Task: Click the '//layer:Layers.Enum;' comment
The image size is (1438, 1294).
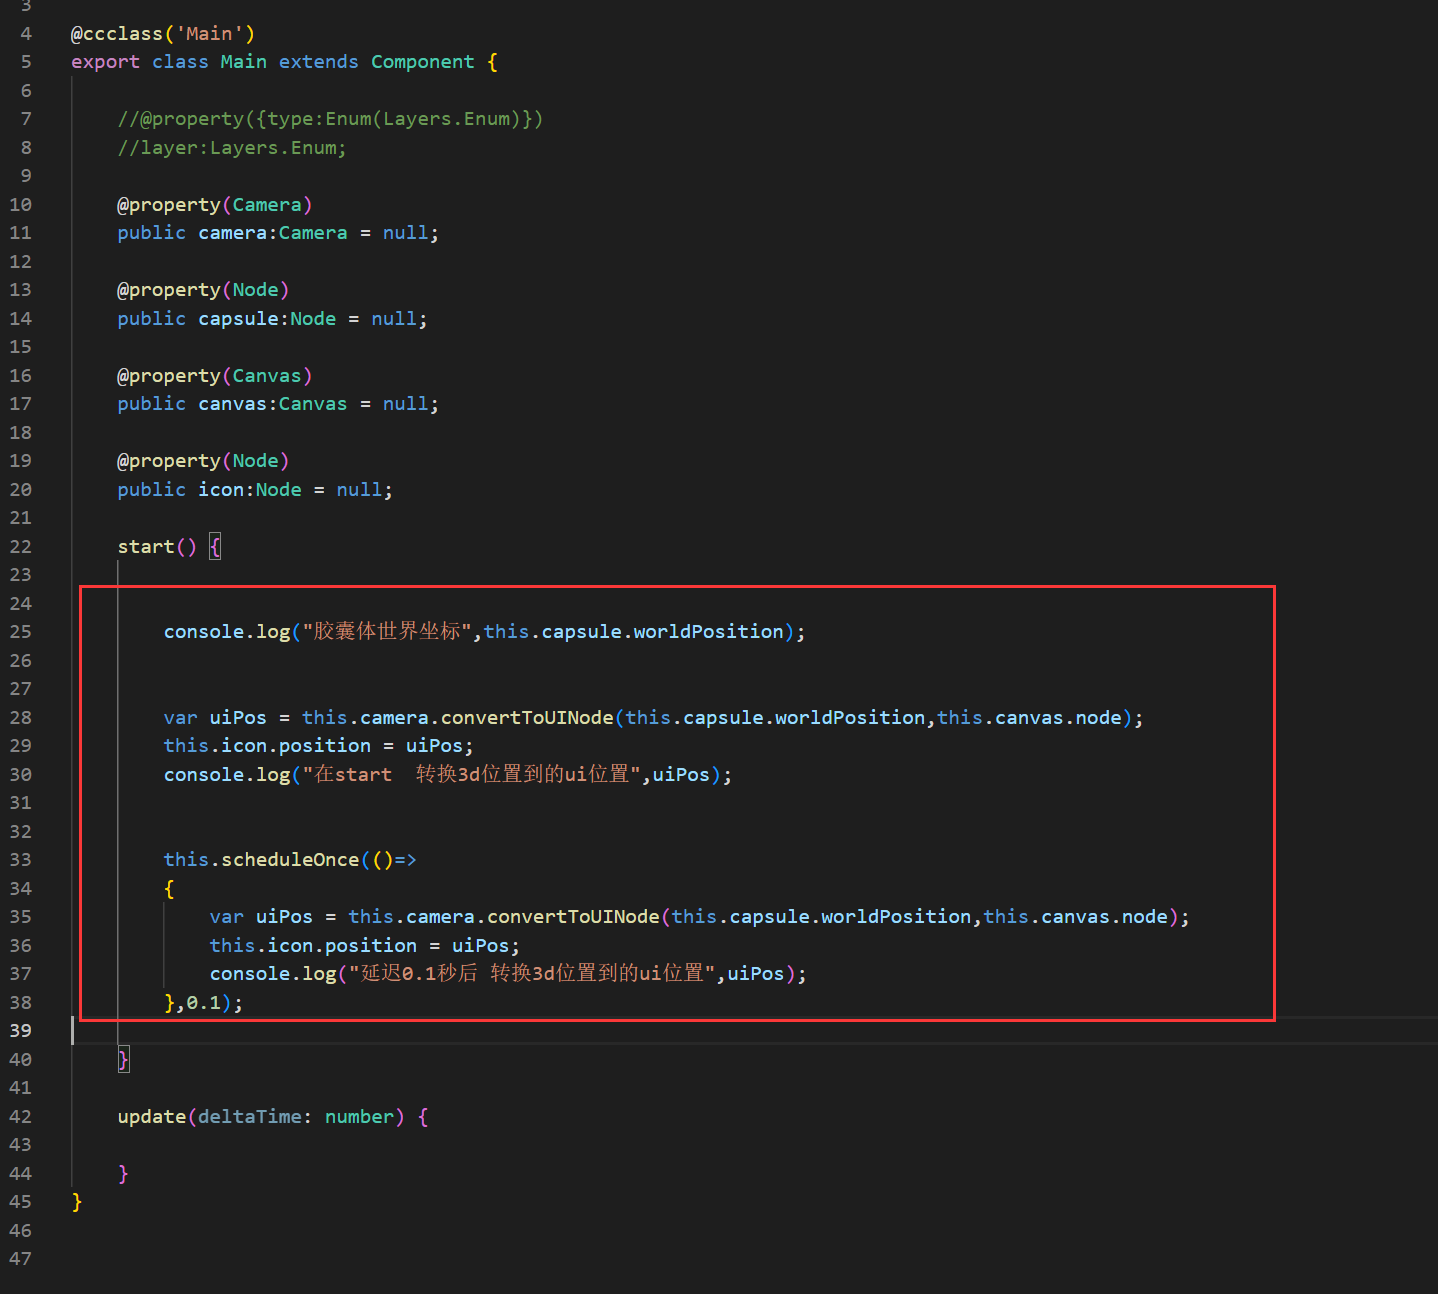Action: pyautogui.click(x=232, y=148)
